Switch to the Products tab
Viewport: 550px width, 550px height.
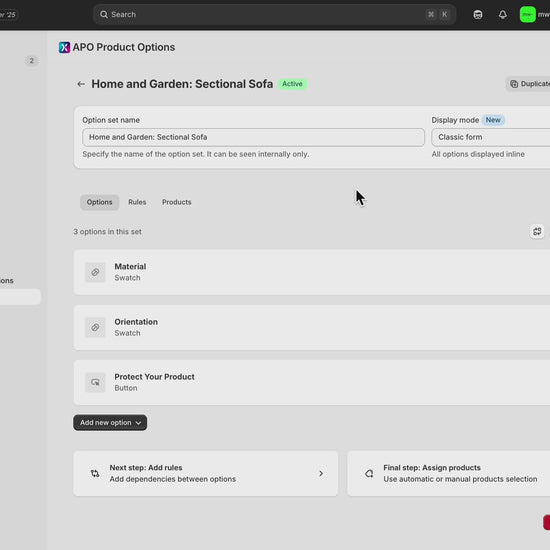pos(177,202)
